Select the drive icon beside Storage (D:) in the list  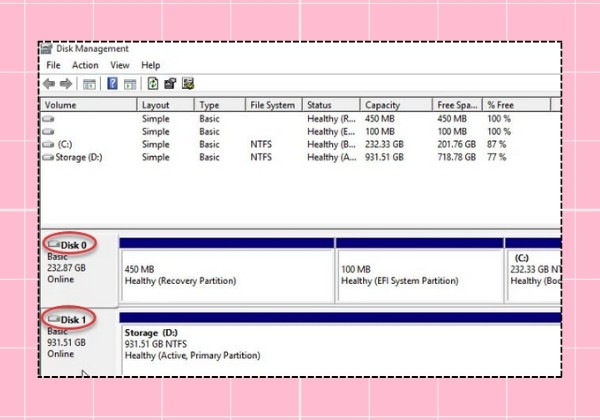pyautogui.click(x=48, y=157)
